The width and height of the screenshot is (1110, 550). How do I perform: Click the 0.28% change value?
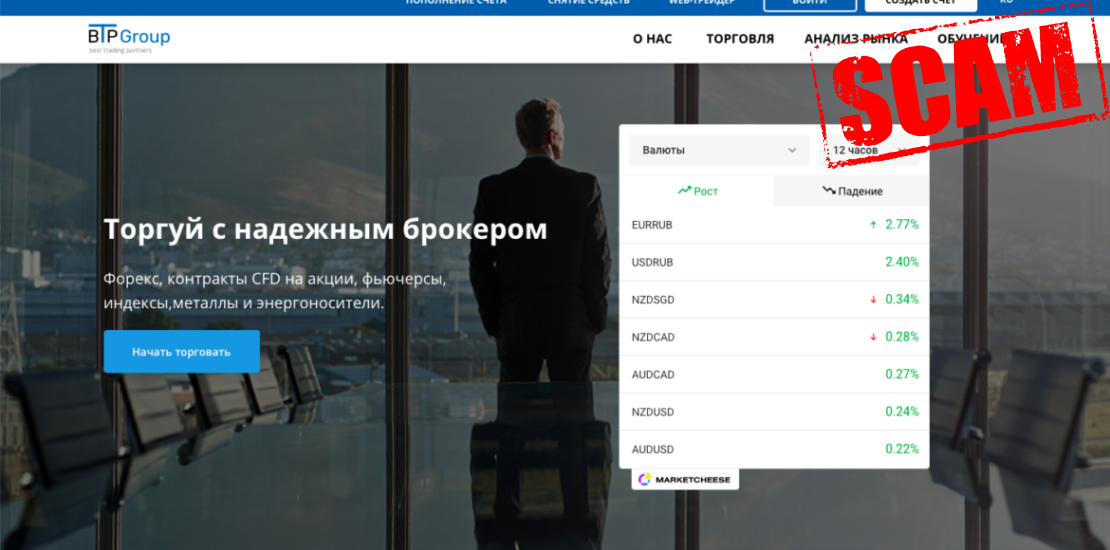click(x=902, y=337)
